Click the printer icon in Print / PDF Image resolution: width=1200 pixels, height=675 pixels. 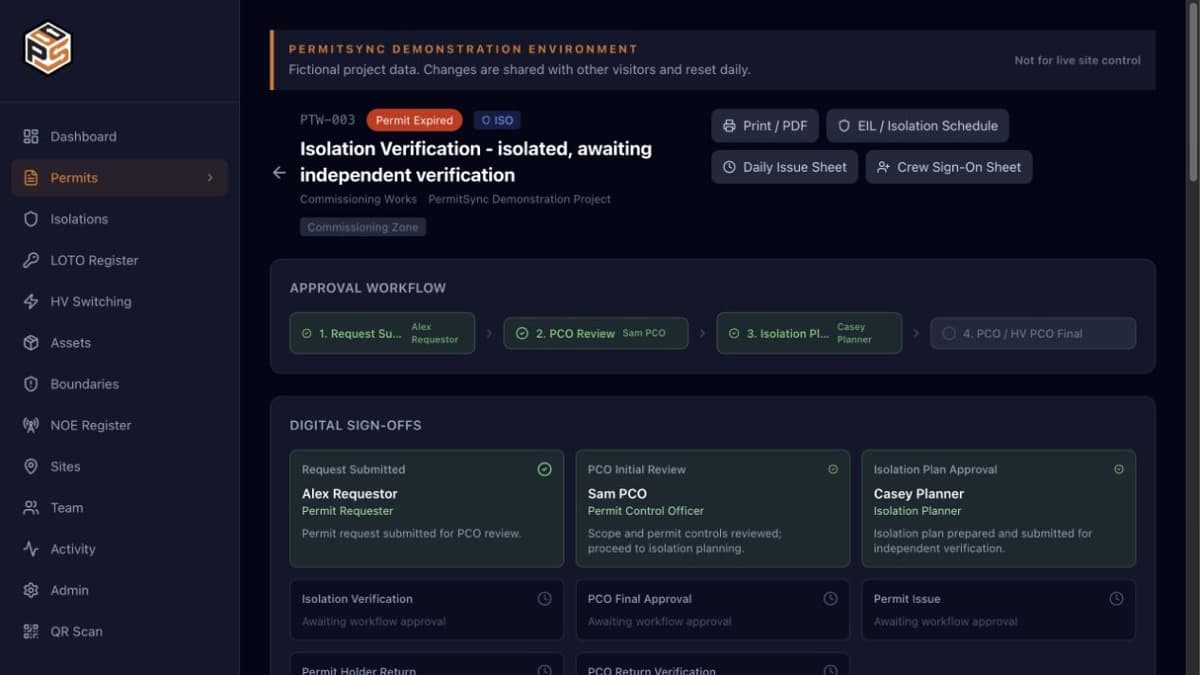pos(729,126)
